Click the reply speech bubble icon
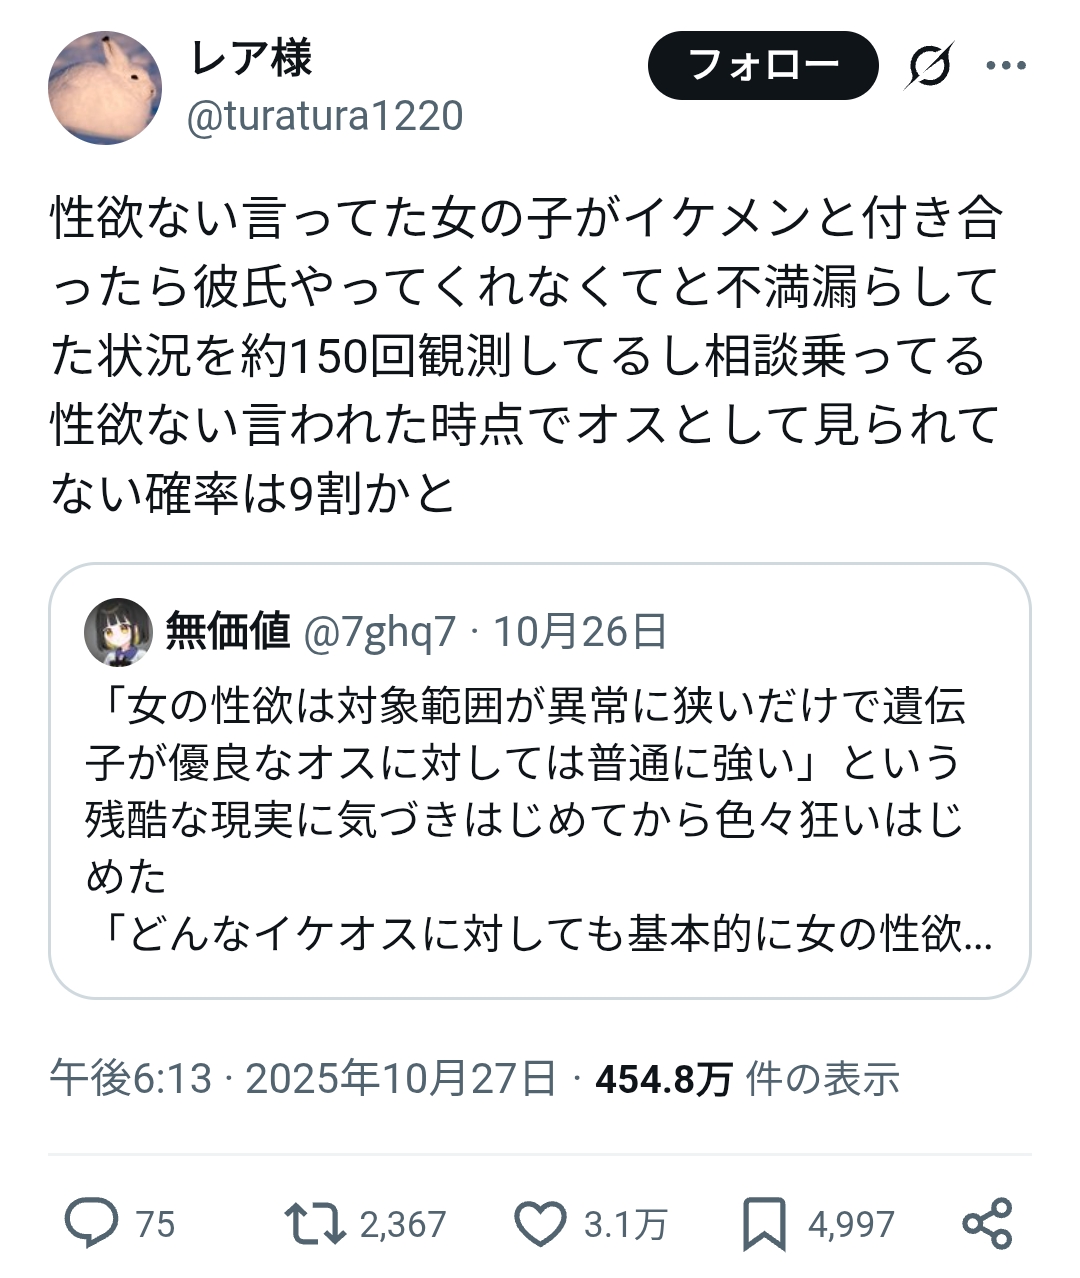 tap(92, 1223)
